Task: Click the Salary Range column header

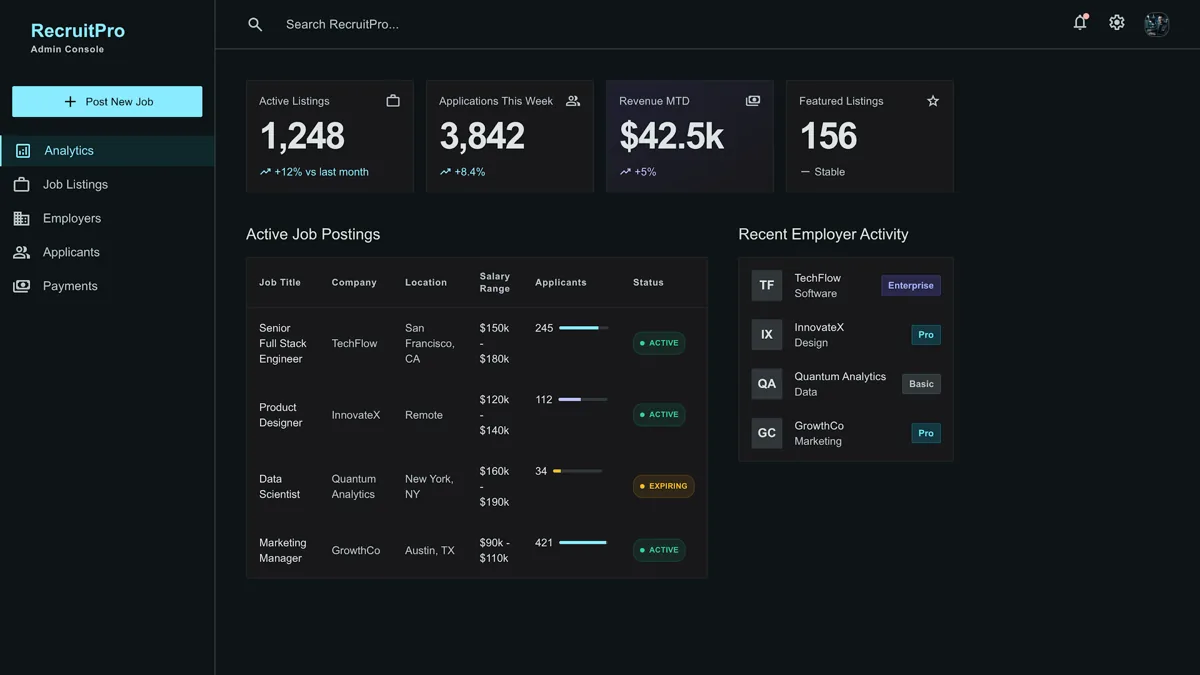Action: (495, 283)
